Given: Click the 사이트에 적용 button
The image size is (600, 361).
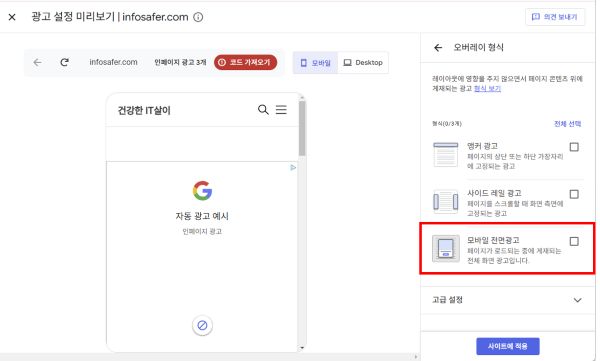Looking at the screenshot, I should [x=508, y=346].
